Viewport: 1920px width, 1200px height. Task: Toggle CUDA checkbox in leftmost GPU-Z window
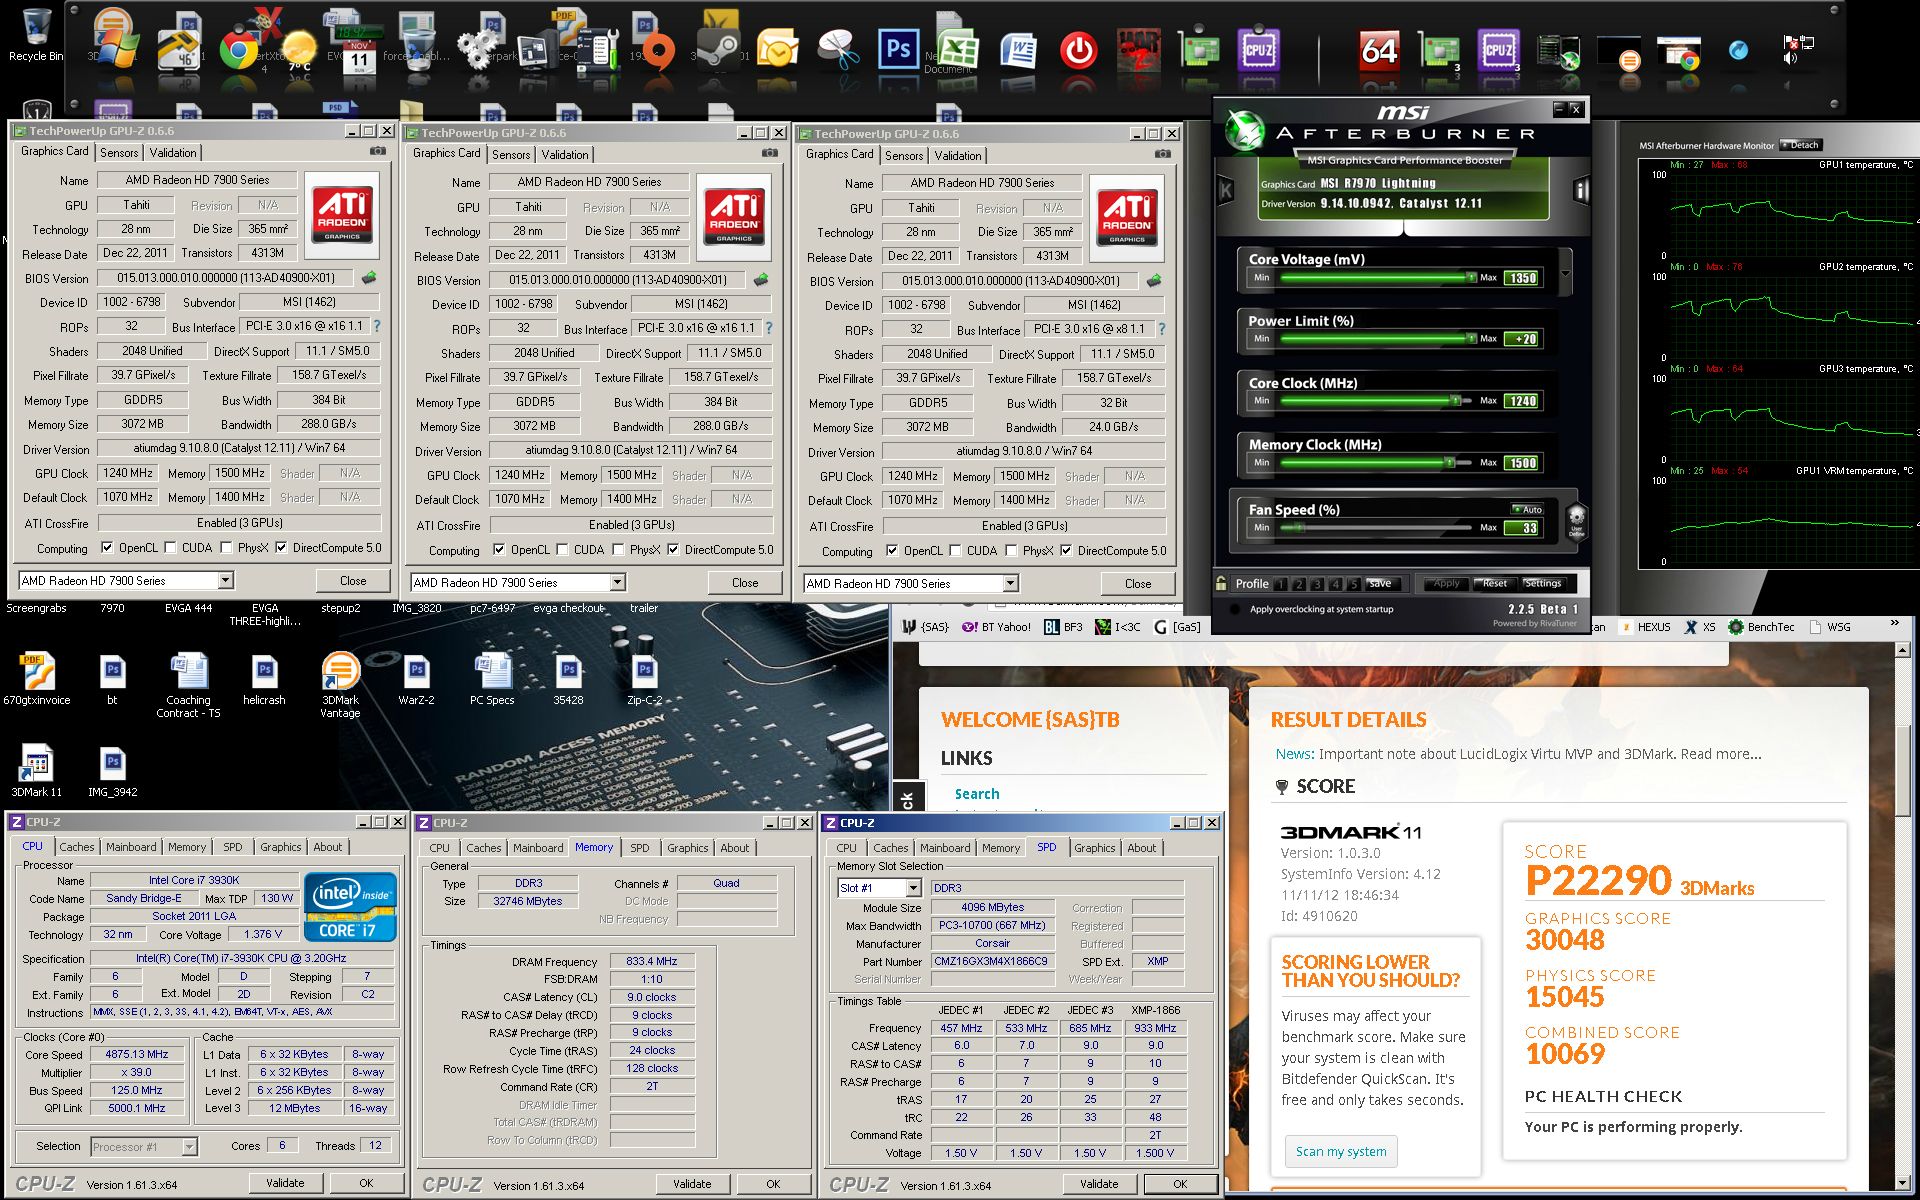[170, 547]
